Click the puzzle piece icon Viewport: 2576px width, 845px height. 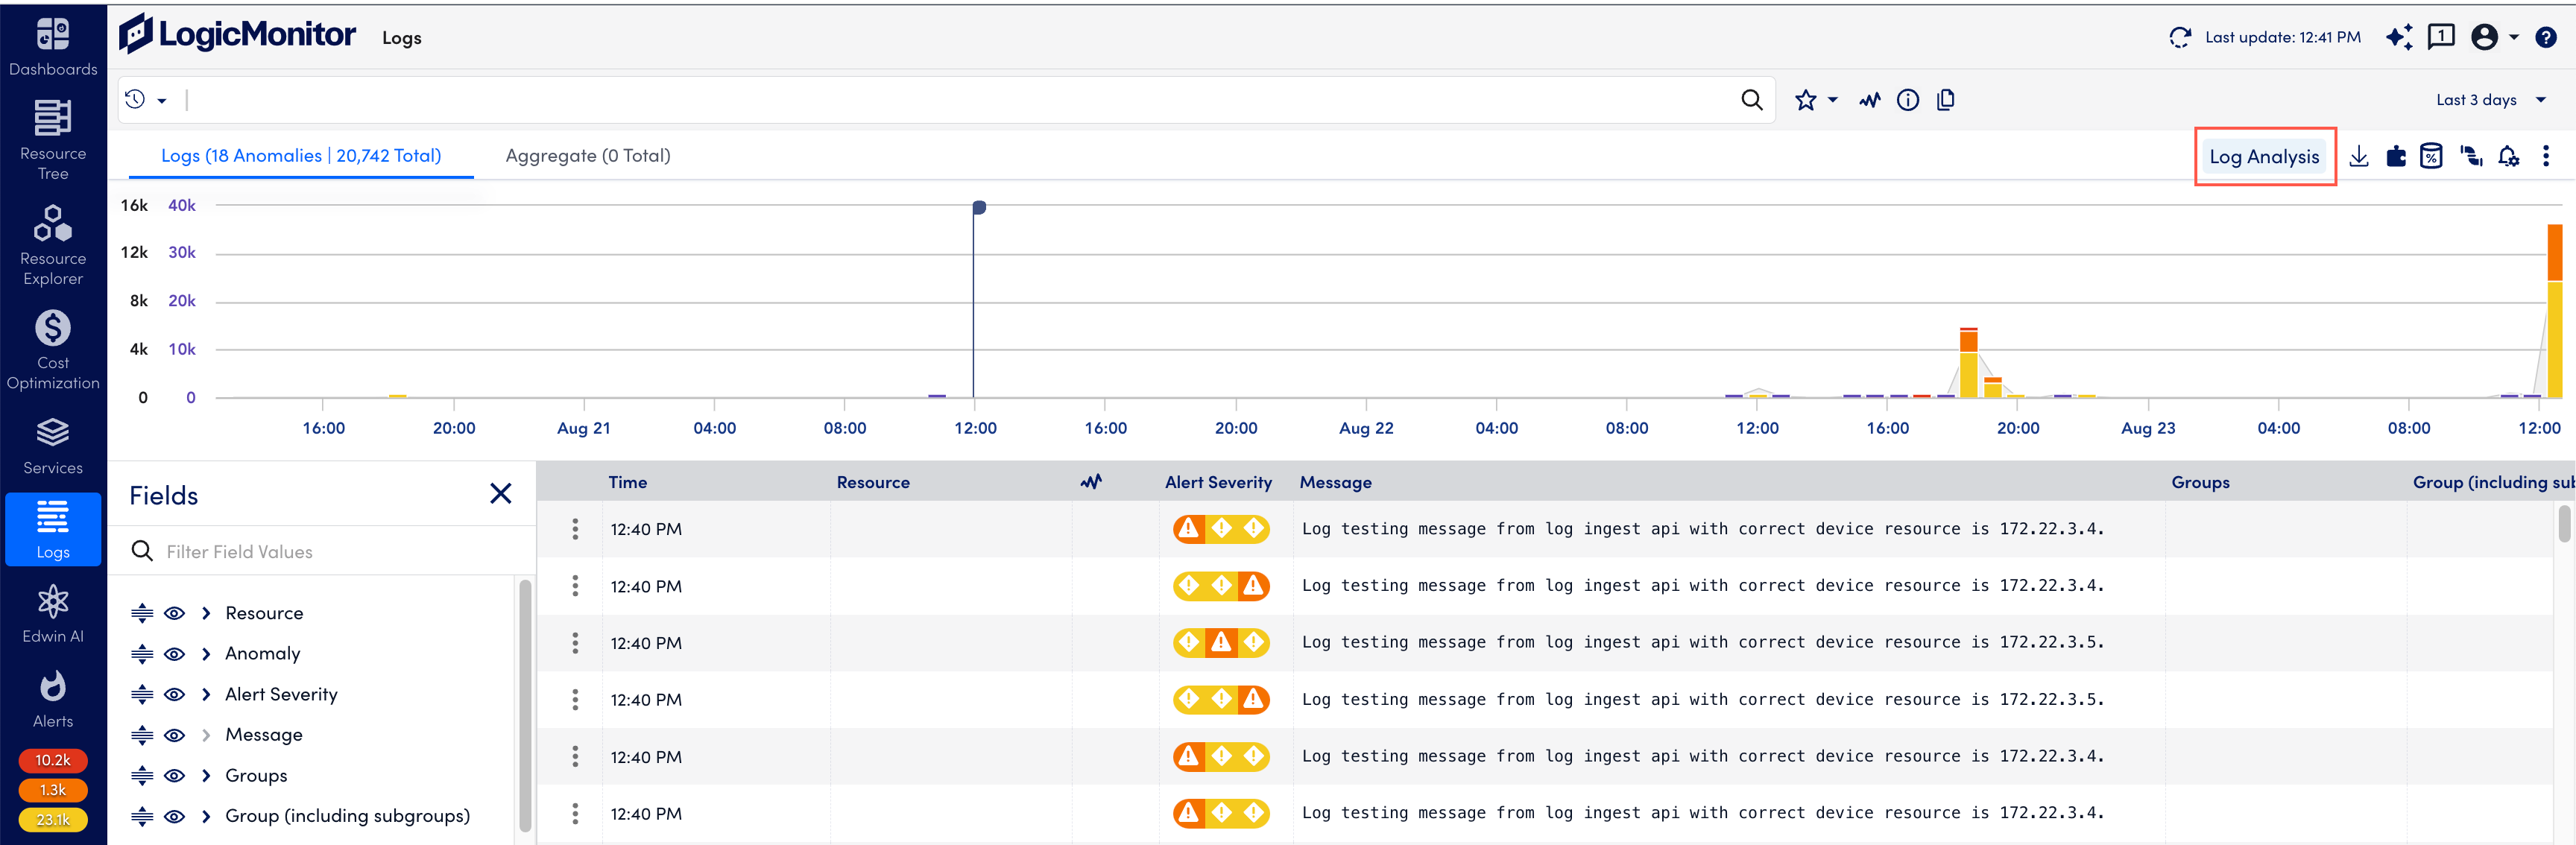click(2396, 156)
